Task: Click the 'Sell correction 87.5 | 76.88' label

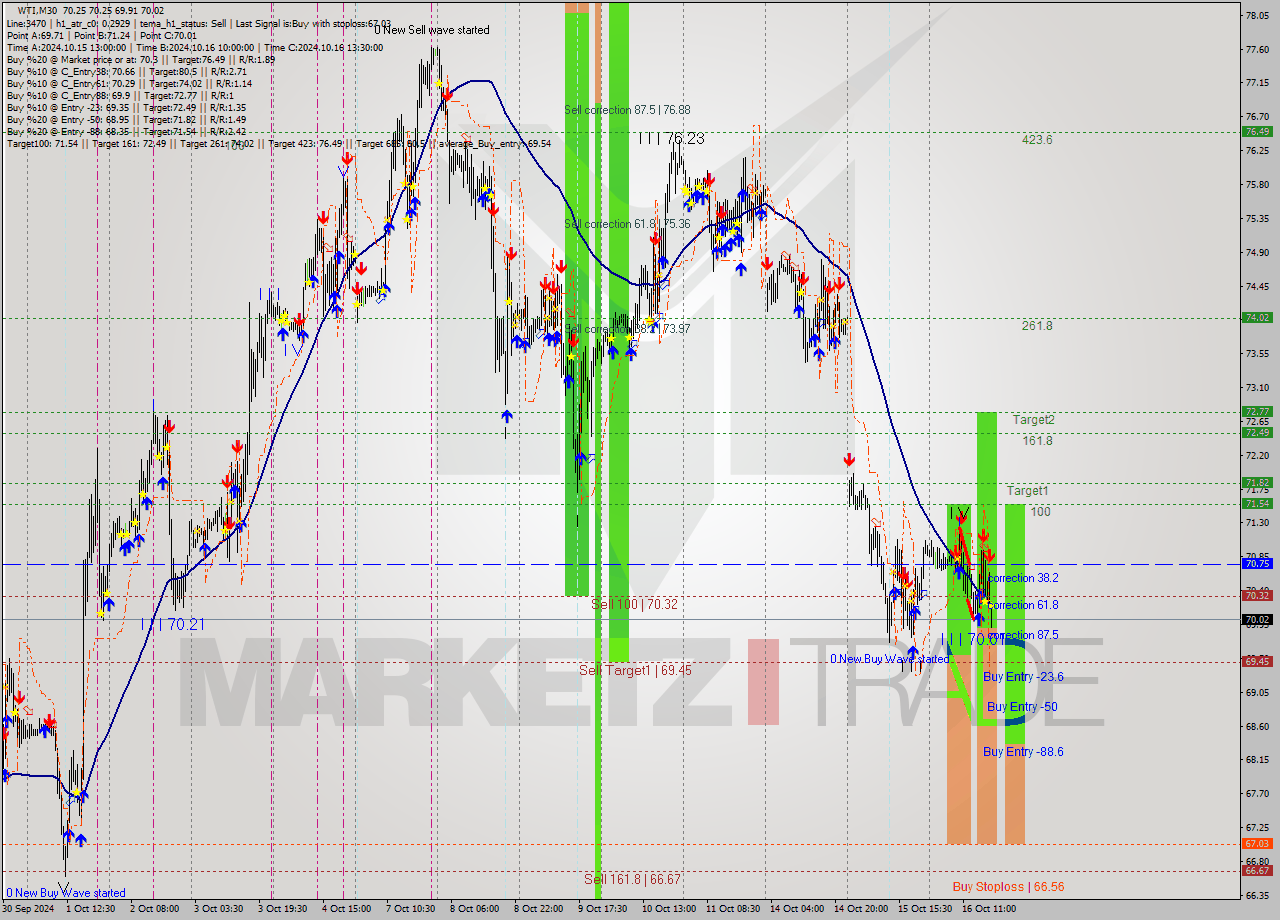Action: click(627, 110)
